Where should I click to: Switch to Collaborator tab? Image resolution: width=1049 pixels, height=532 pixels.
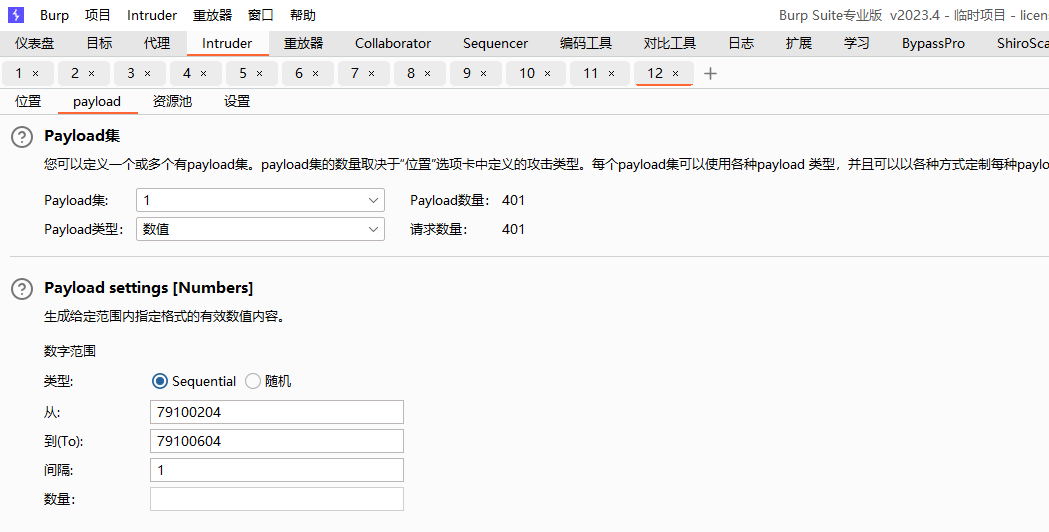coord(393,43)
